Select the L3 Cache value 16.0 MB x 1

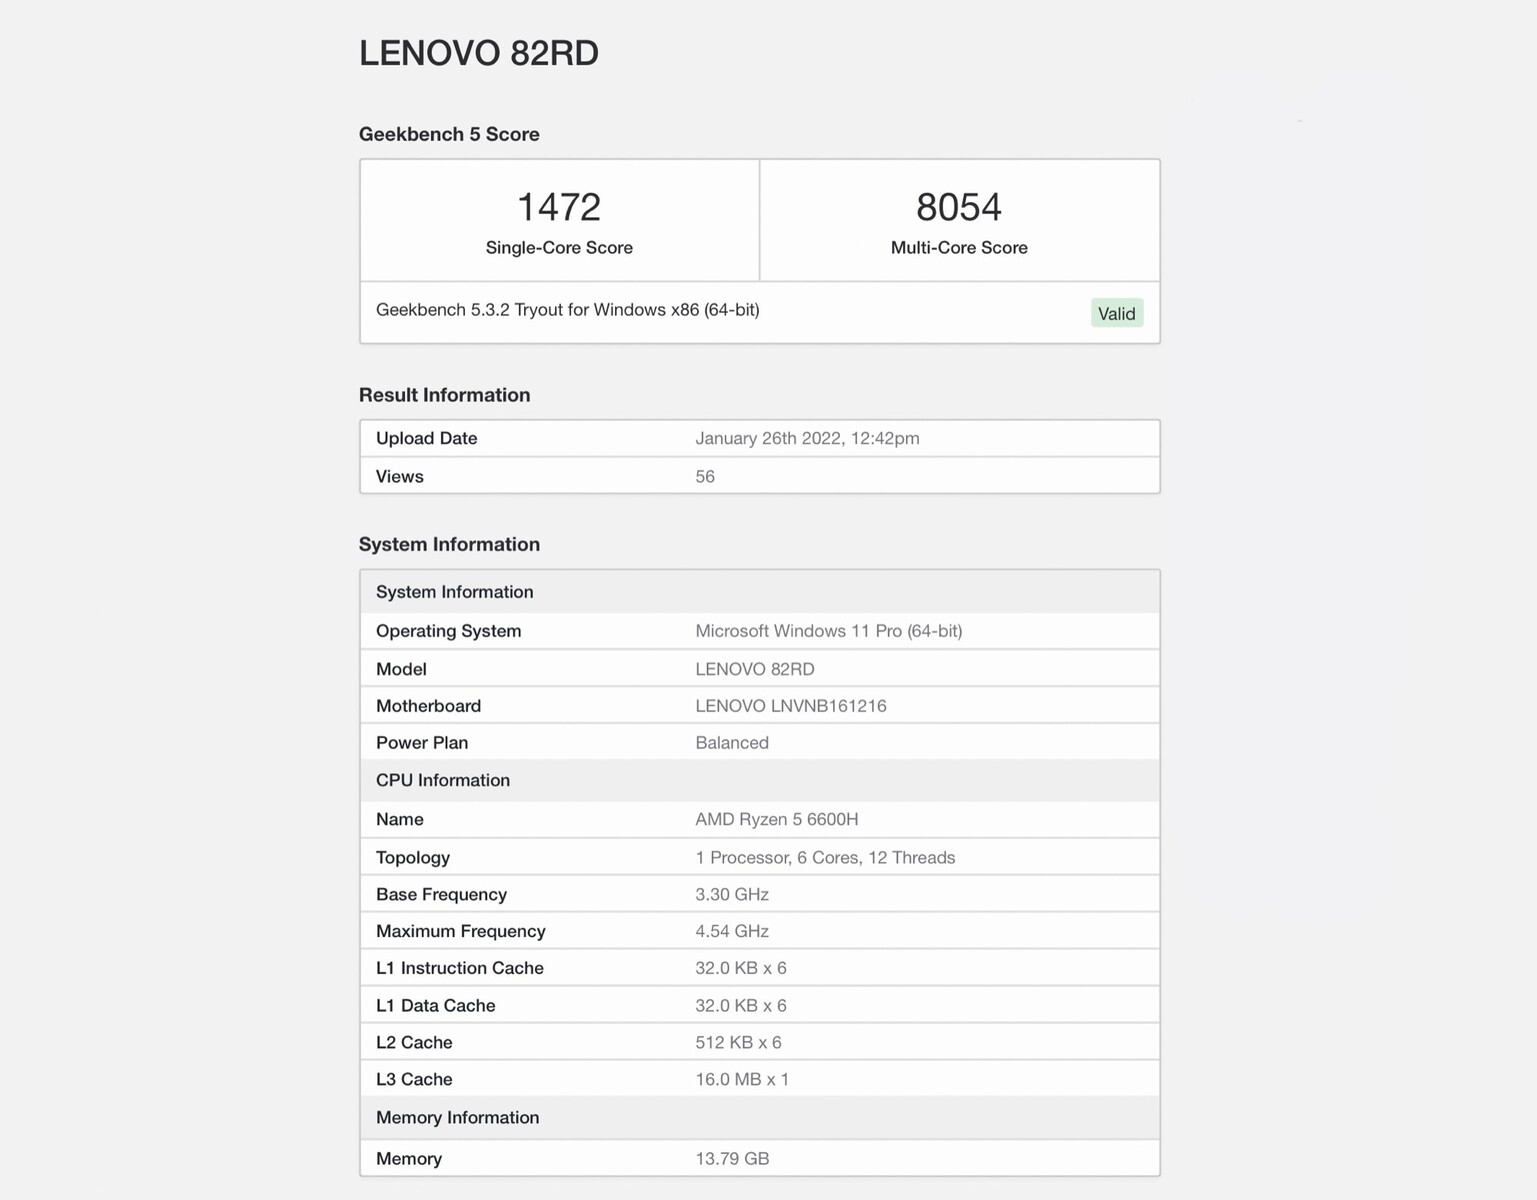(x=742, y=1079)
